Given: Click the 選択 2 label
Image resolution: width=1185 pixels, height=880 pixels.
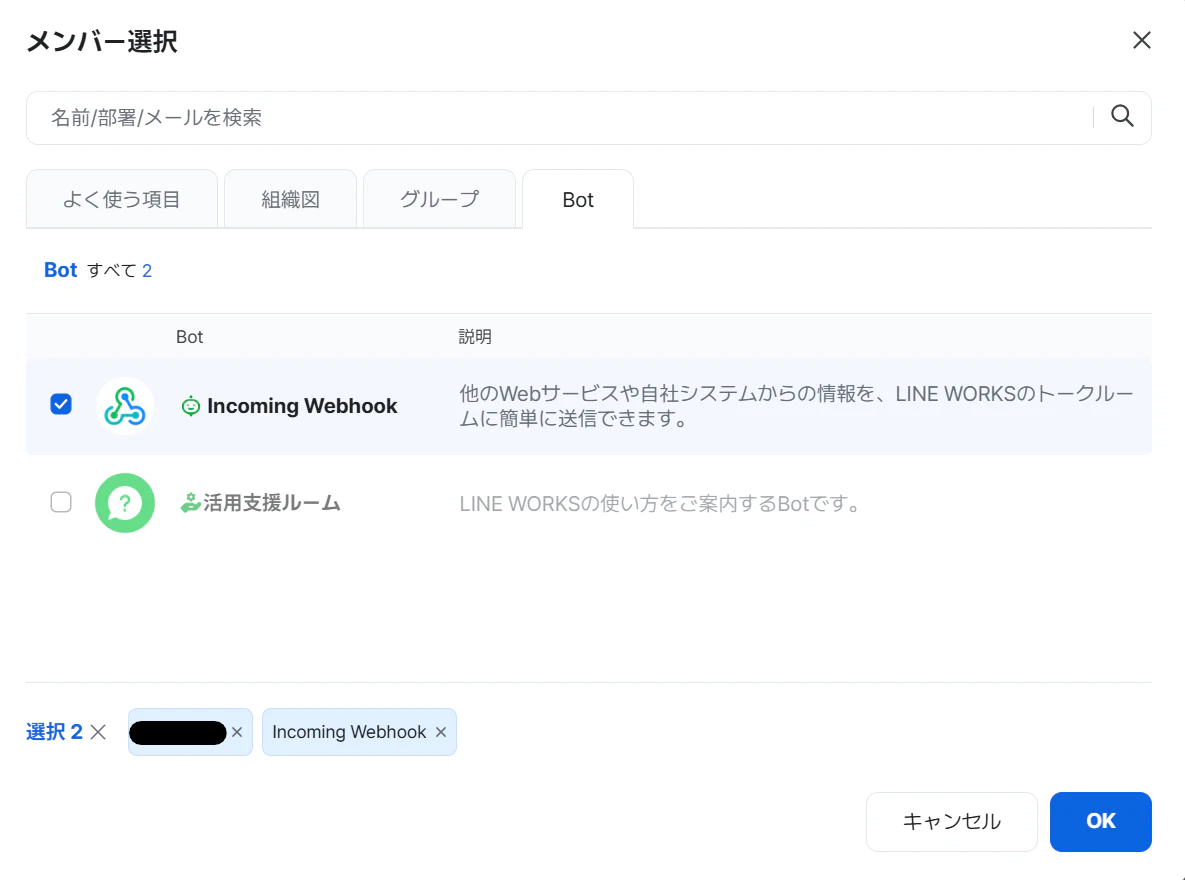Looking at the screenshot, I should (x=54, y=732).
